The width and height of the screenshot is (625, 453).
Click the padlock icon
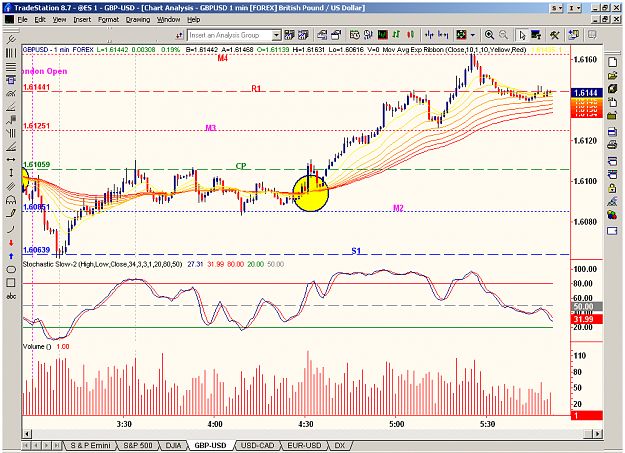(612, 188)
